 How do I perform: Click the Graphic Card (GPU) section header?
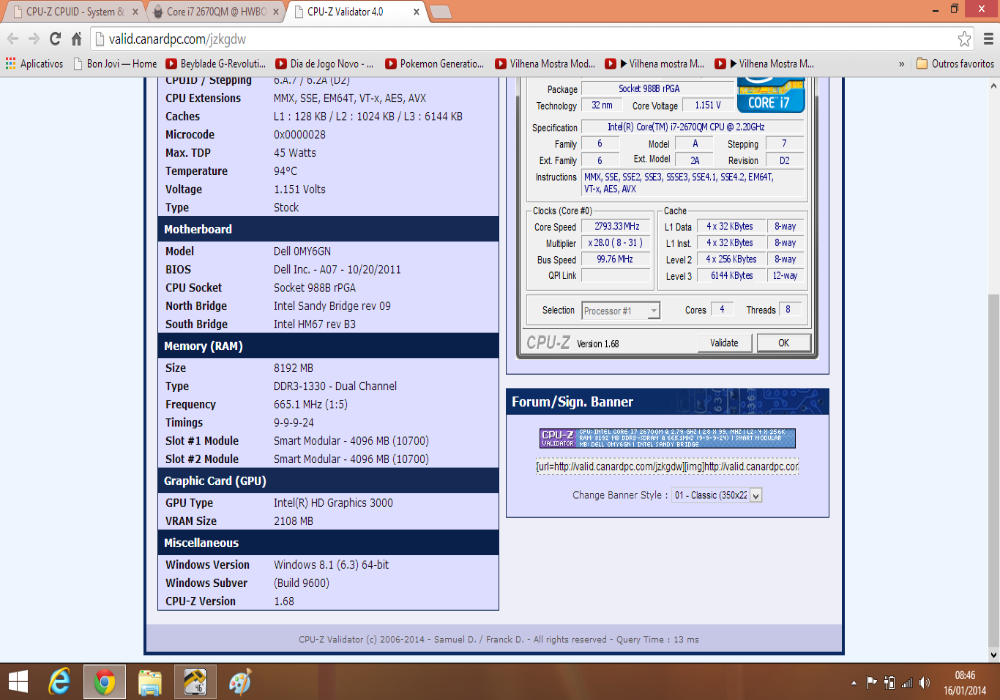[328, 481]
